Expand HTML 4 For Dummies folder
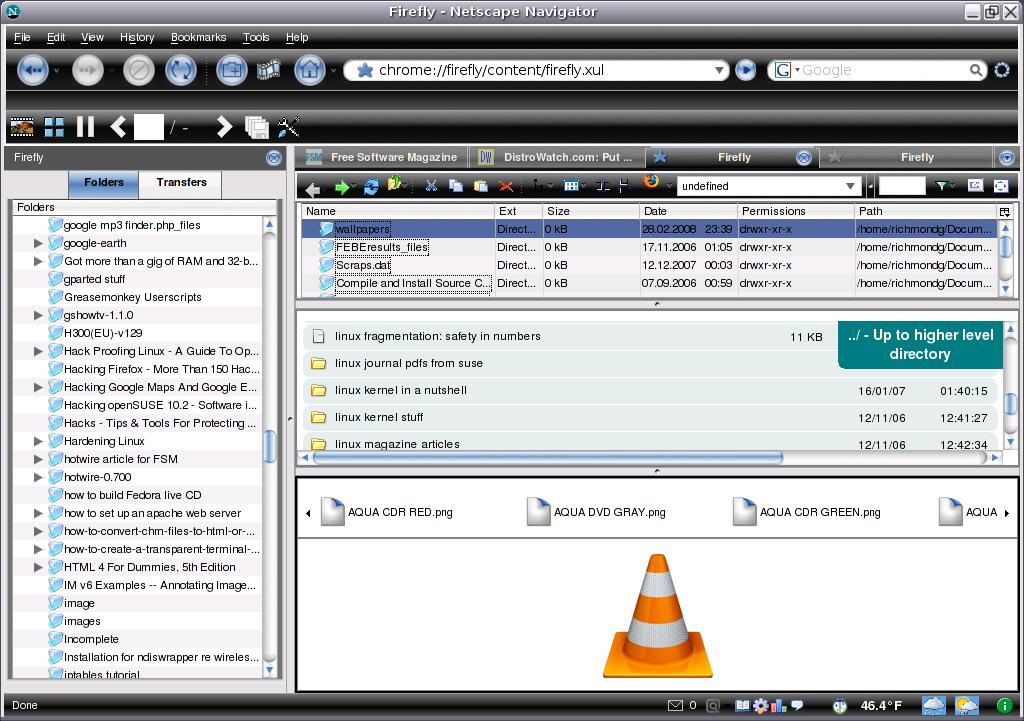This screenshot has width=1024, height=721. (x=38, y=568)
